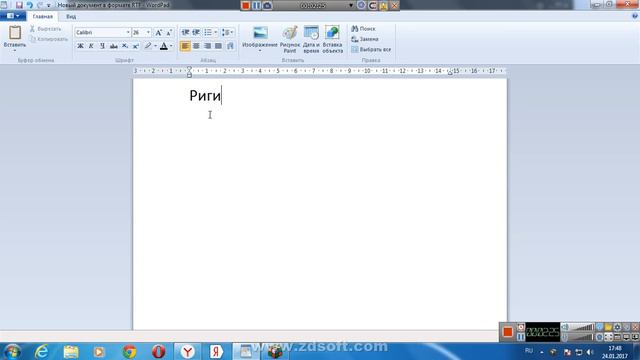Expand the line spacing dropdown

click(x=232, y=32)
